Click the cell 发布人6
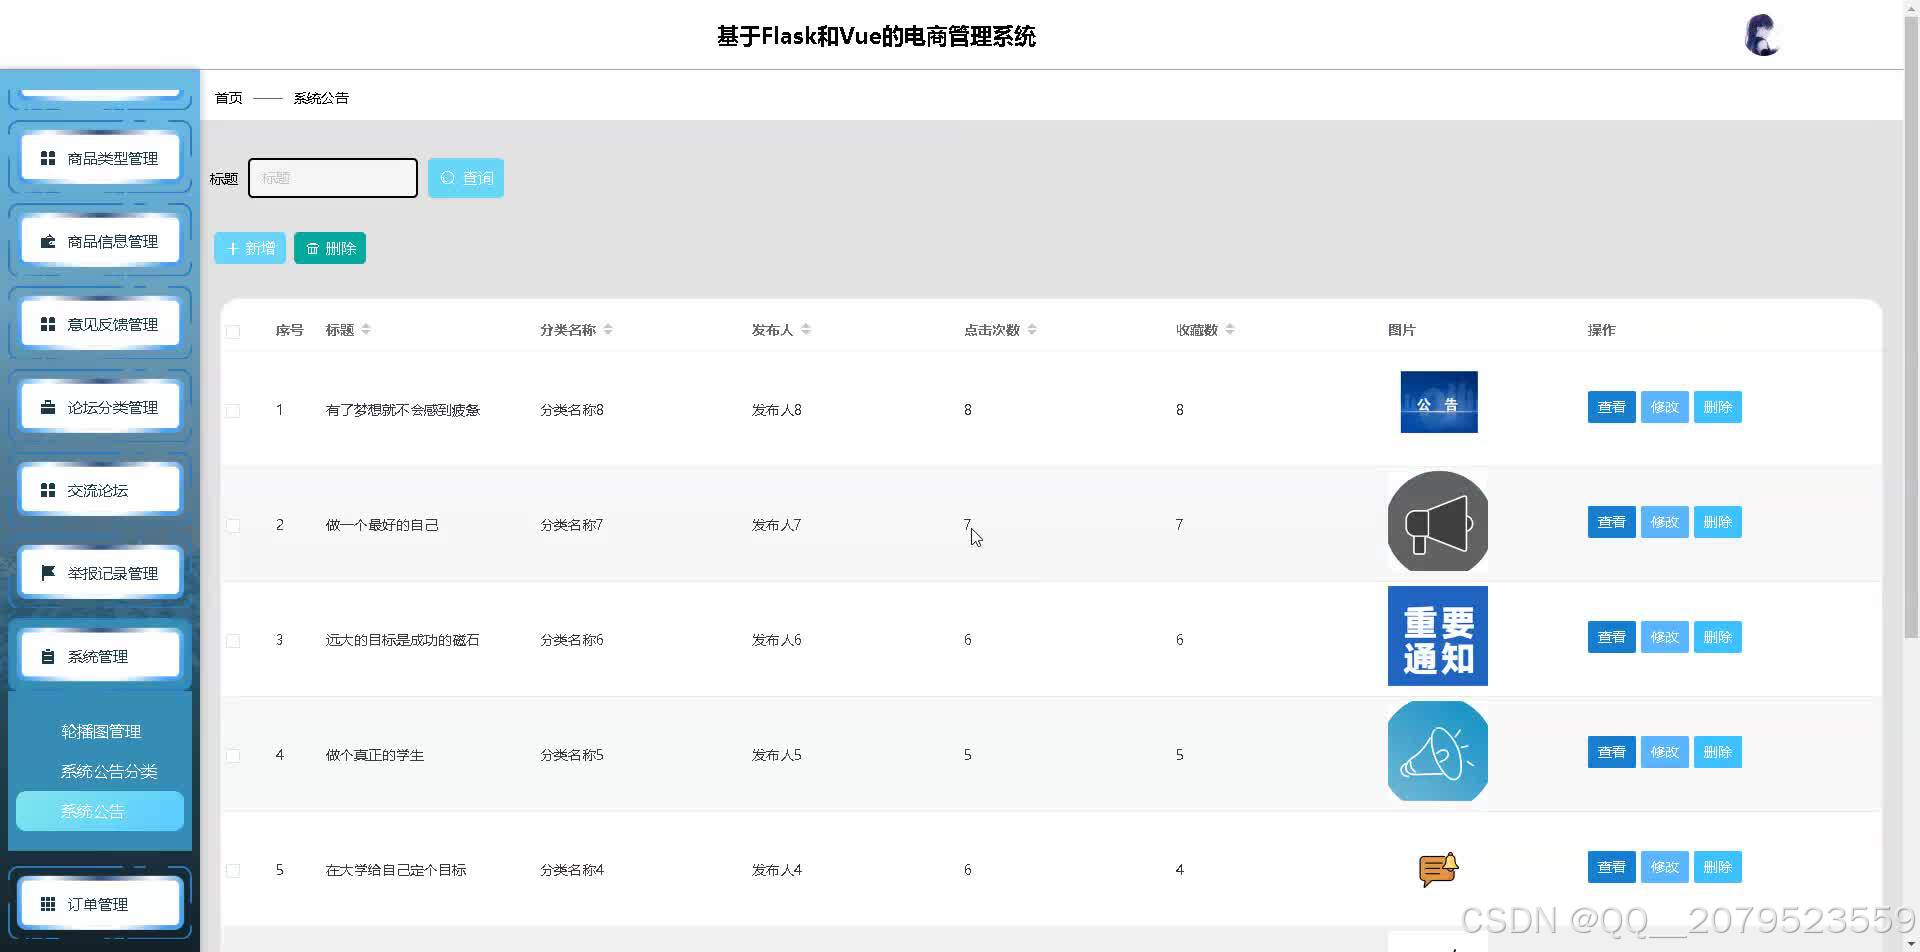Image resolution: width=1920 pixels, height=952 pixels. point(777,640)
